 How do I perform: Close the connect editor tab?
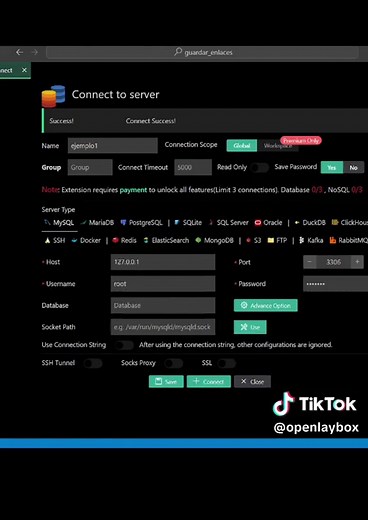pyautogui.click(x=24, y=70)
